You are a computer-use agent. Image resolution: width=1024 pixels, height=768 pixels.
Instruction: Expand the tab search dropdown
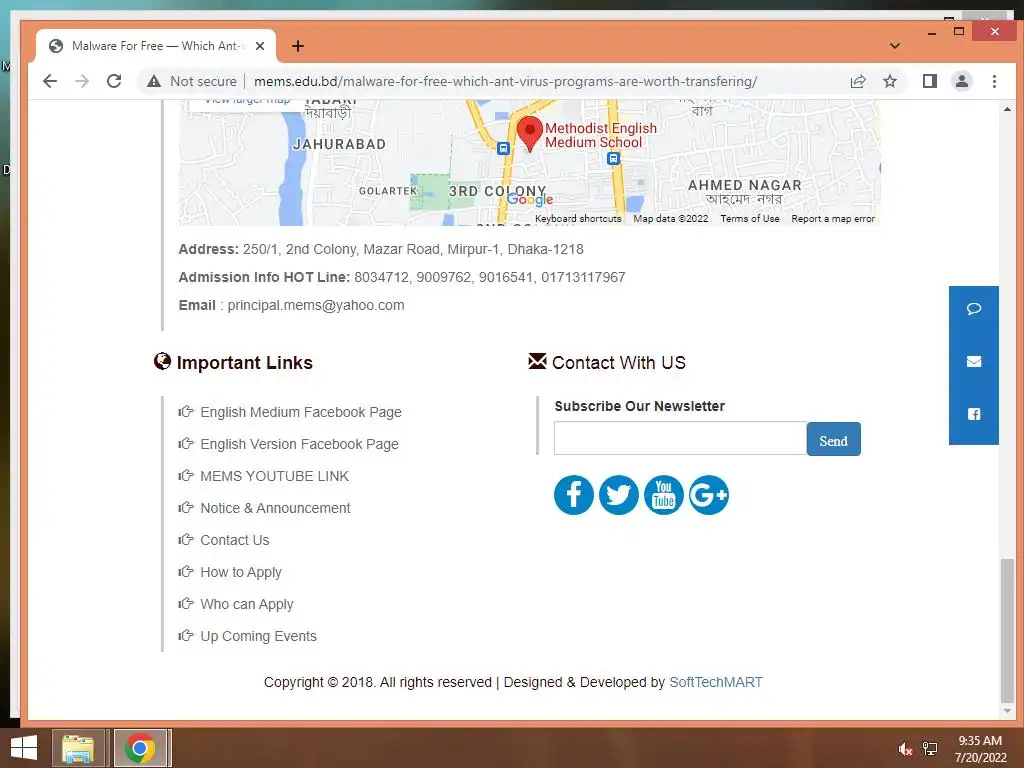tap(895, 46)
